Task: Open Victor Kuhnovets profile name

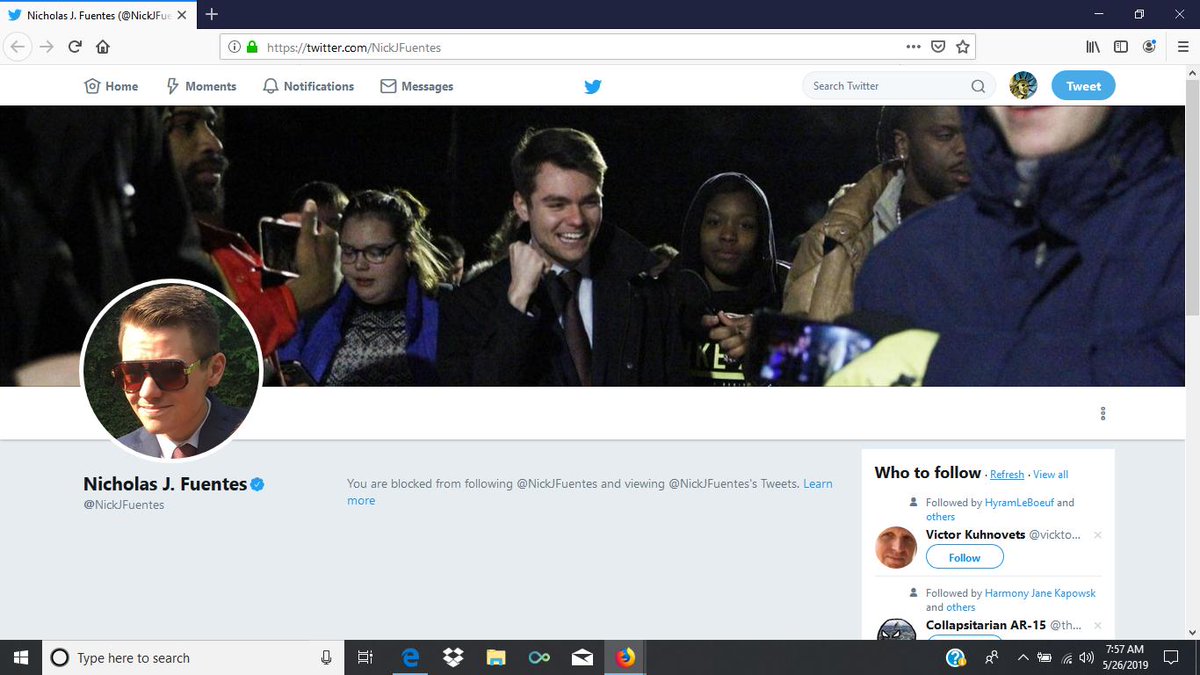Action: click(x=975, y=535)
